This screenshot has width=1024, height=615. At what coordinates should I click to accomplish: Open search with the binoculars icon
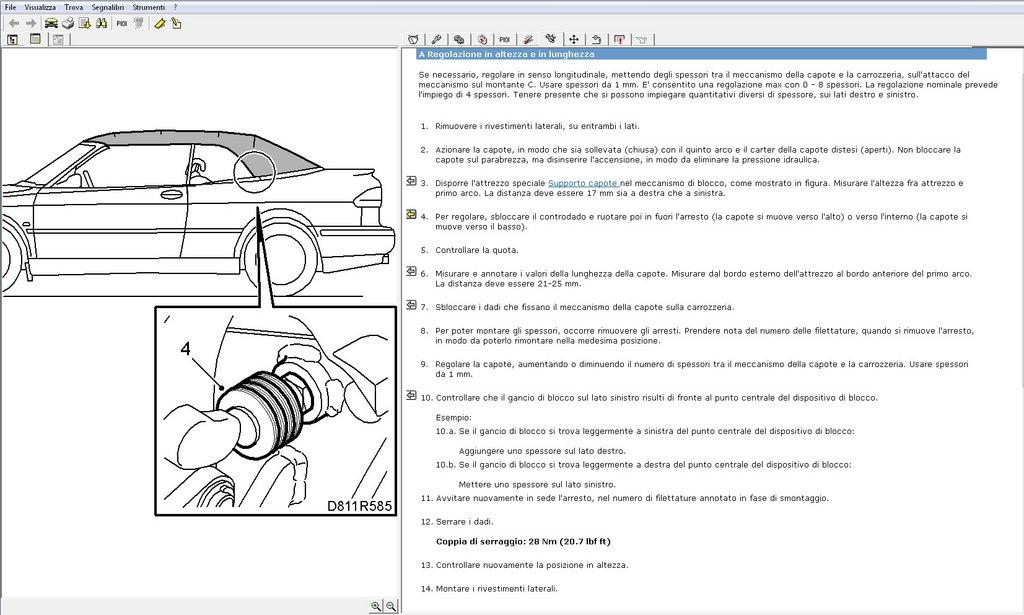point(101,24)
